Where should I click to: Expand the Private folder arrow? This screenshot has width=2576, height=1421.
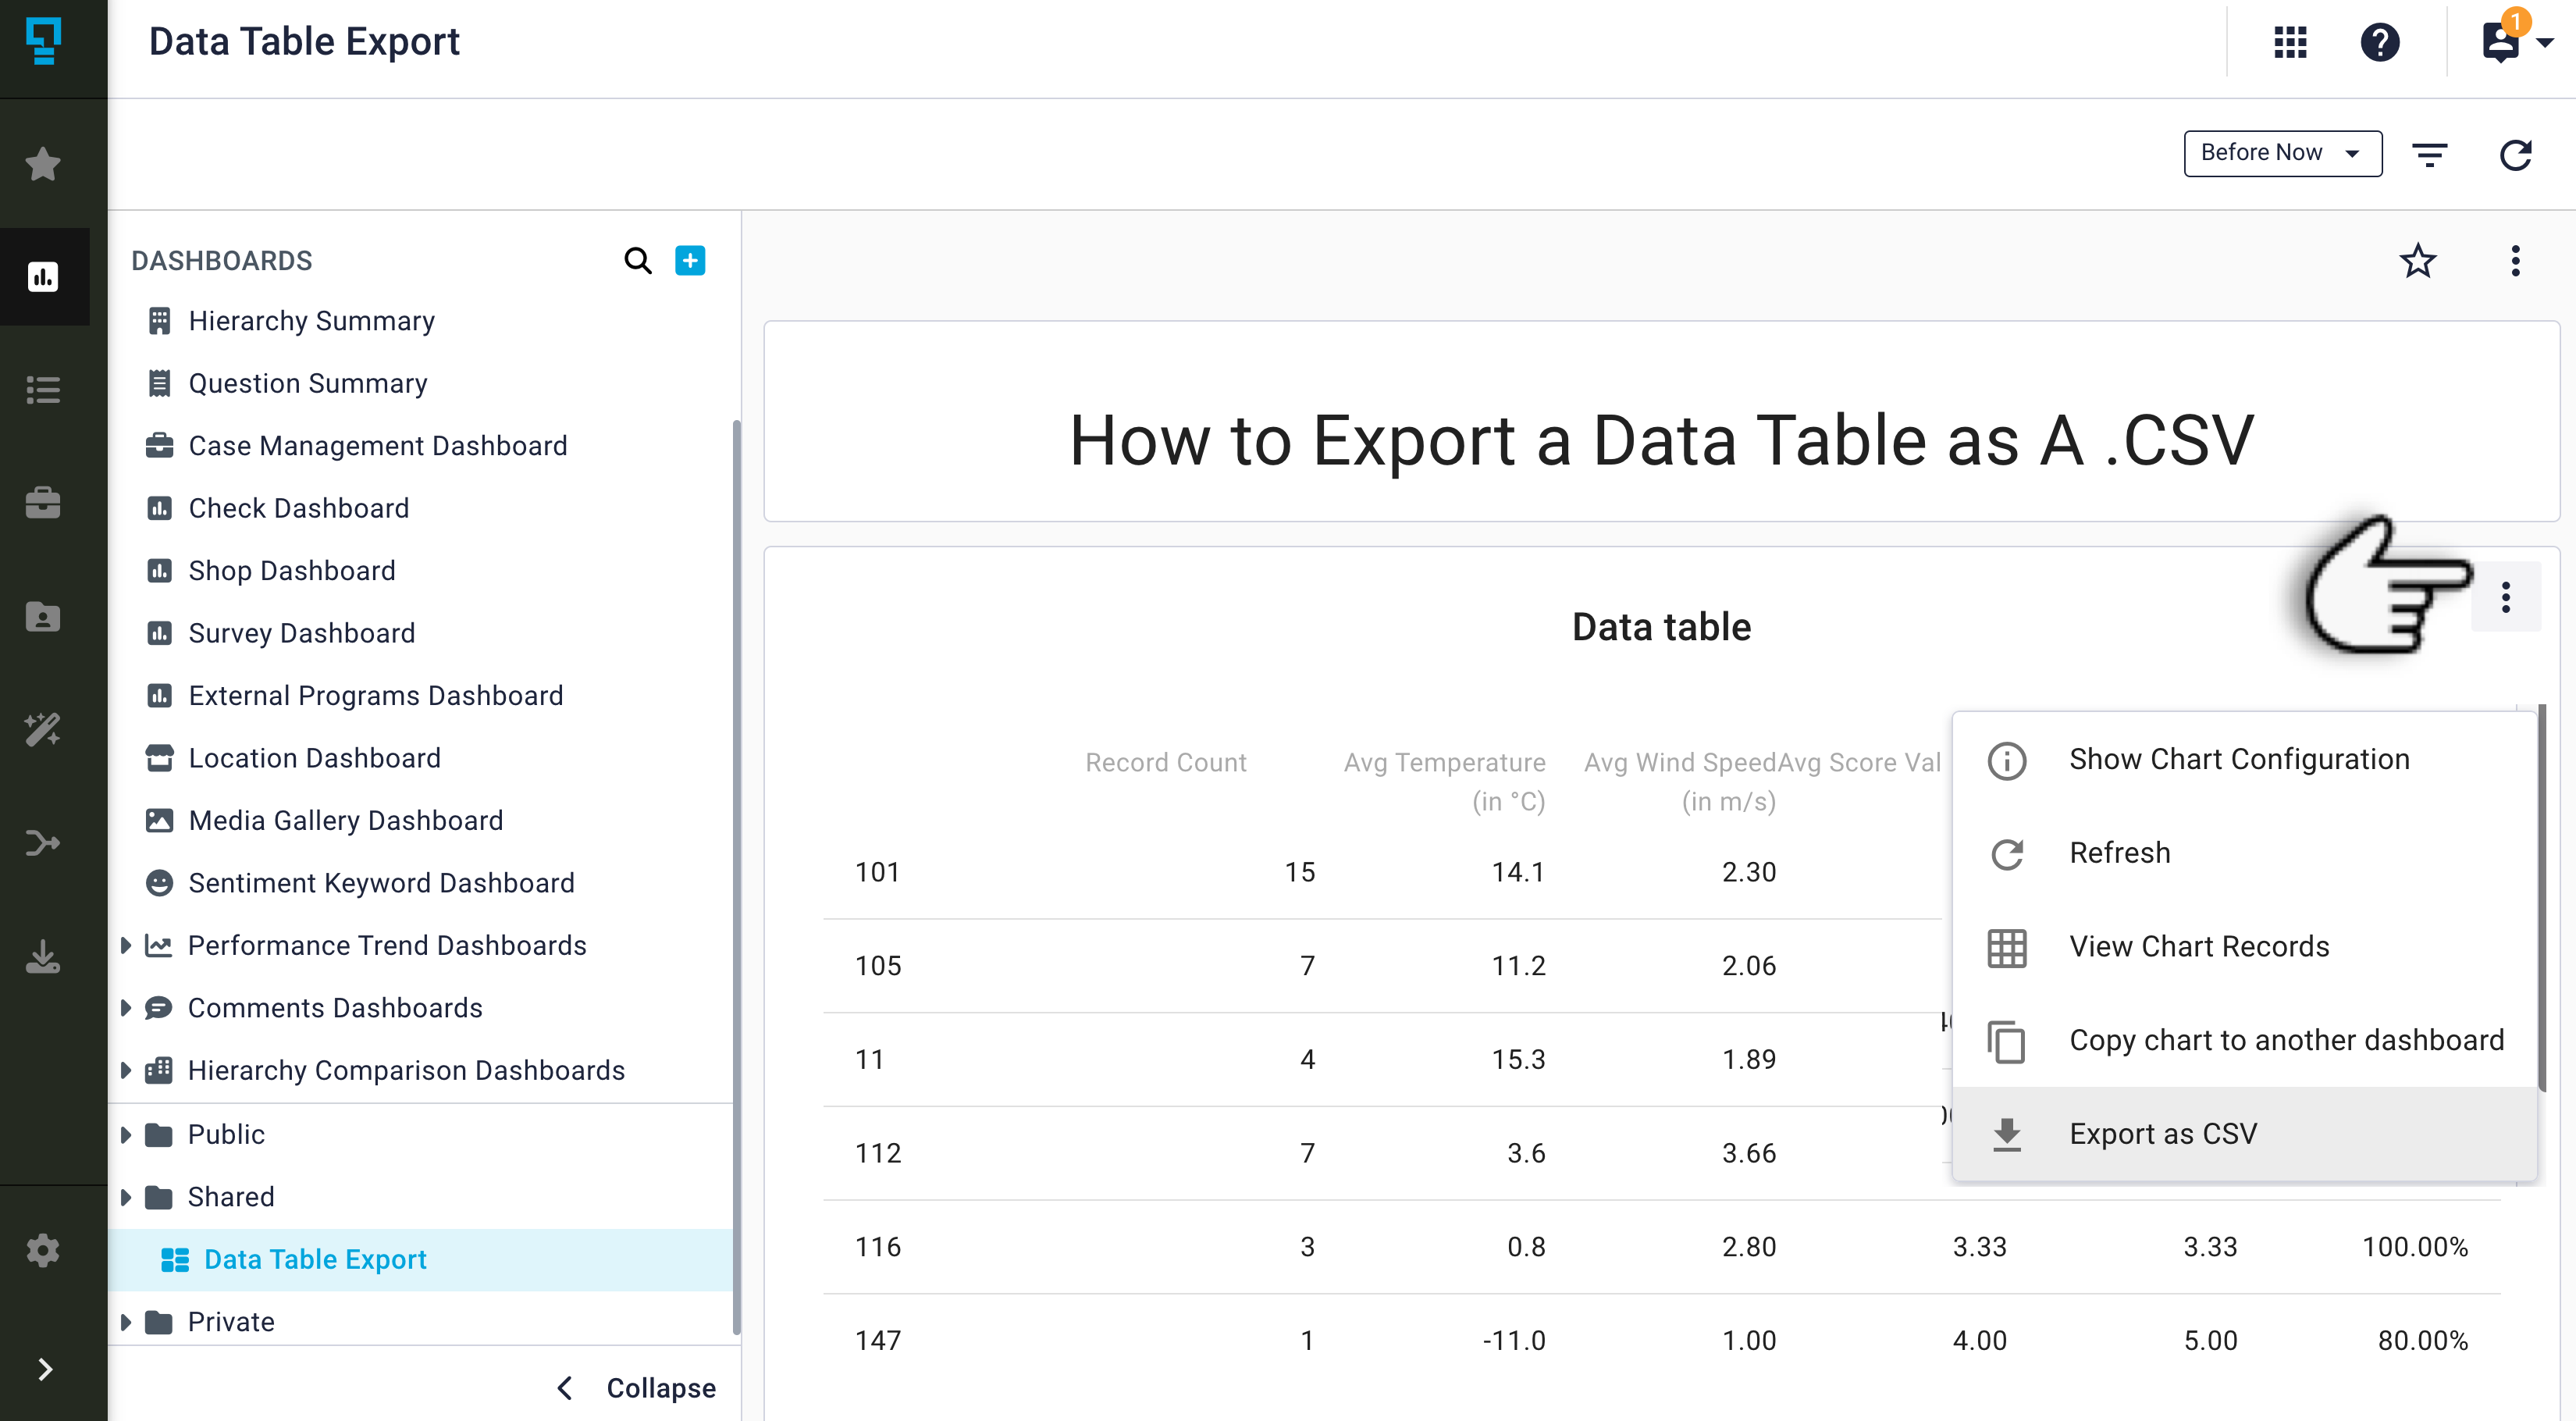coord(125,1322)
